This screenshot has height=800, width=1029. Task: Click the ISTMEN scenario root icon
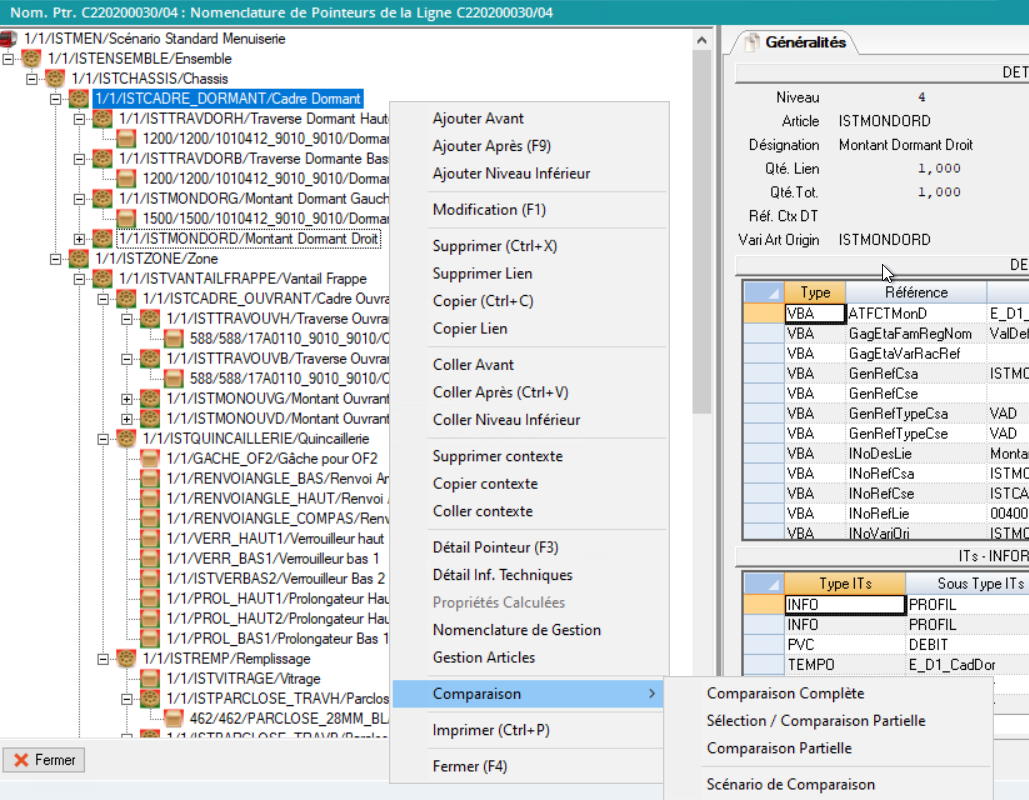[10, 39]
